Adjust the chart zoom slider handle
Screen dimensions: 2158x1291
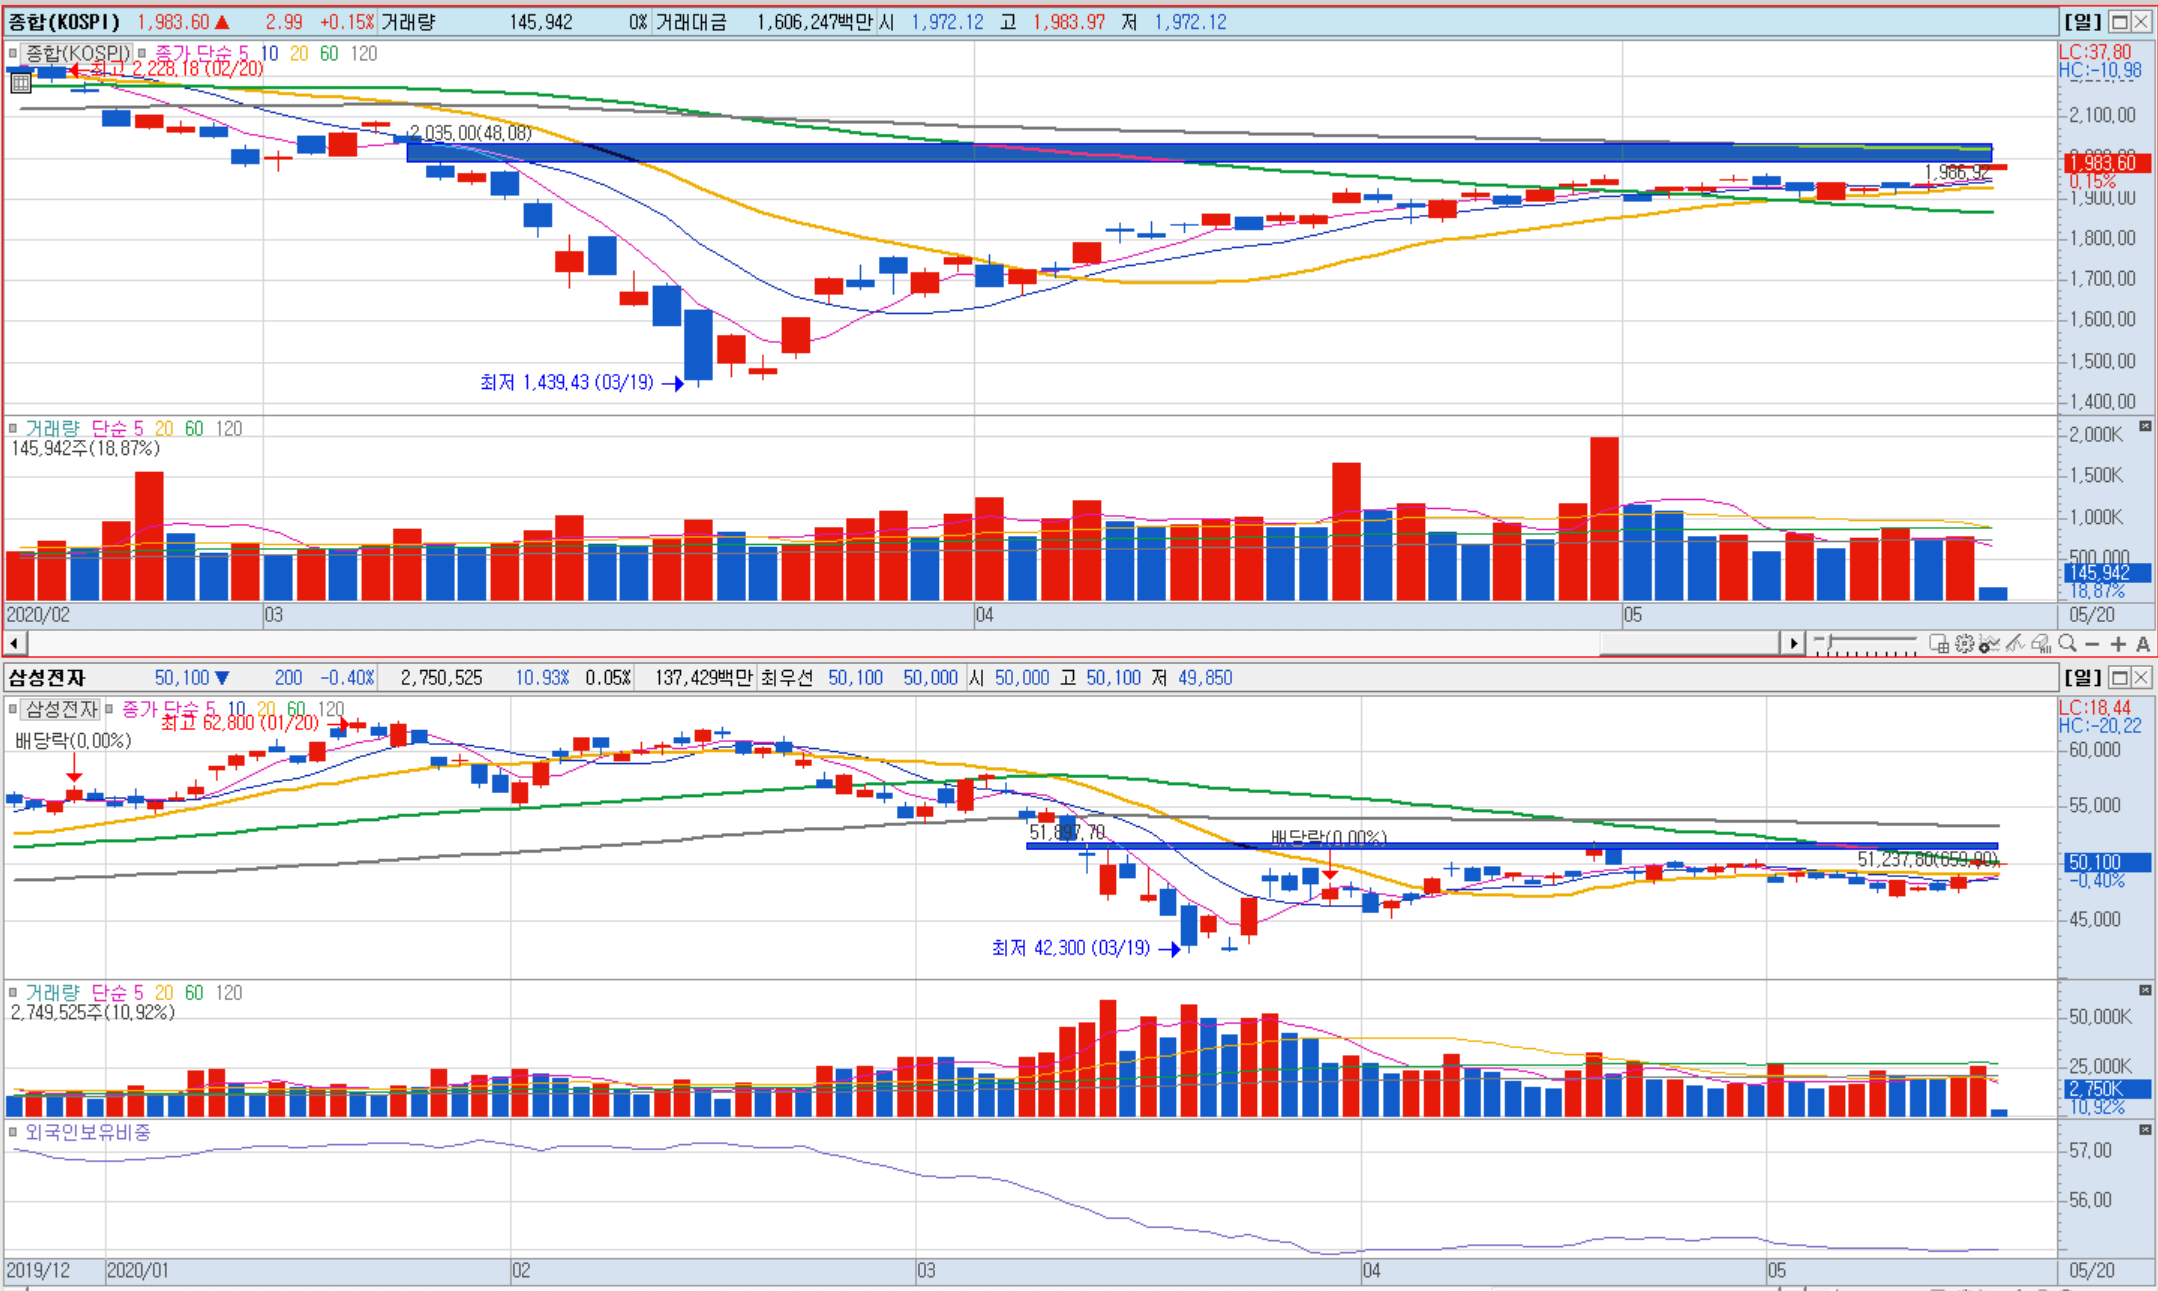click(x=1829, y=643)
